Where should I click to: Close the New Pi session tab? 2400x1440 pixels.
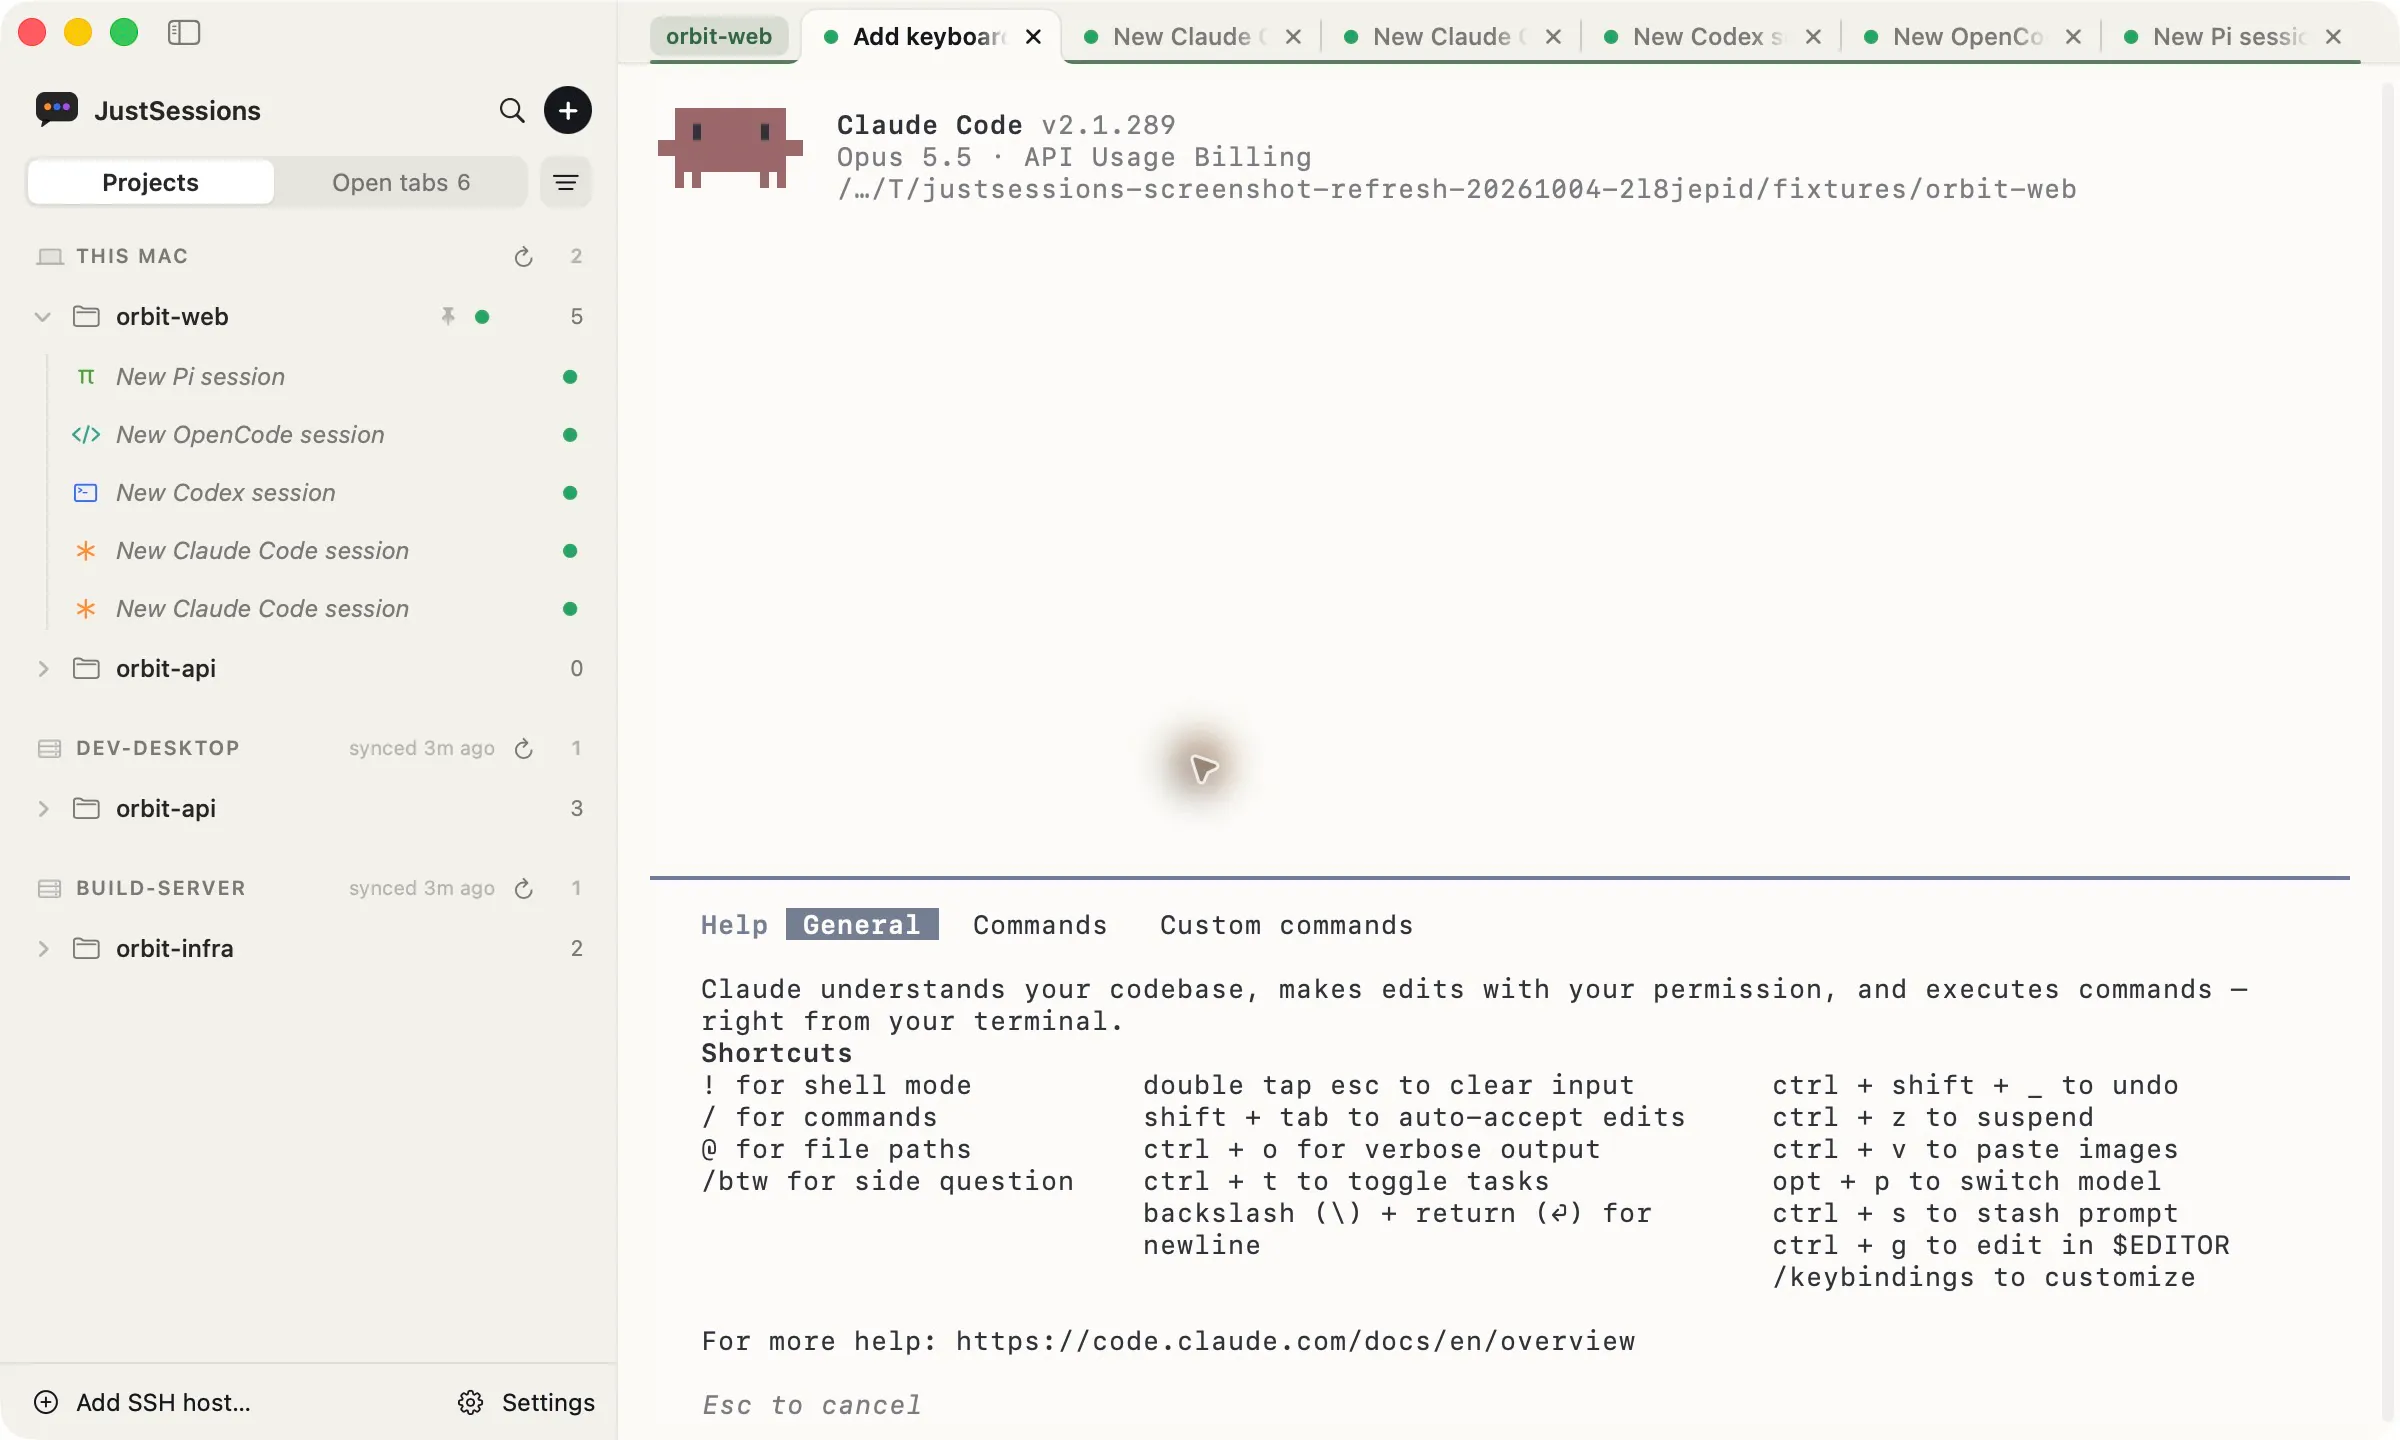point(2334,37)
